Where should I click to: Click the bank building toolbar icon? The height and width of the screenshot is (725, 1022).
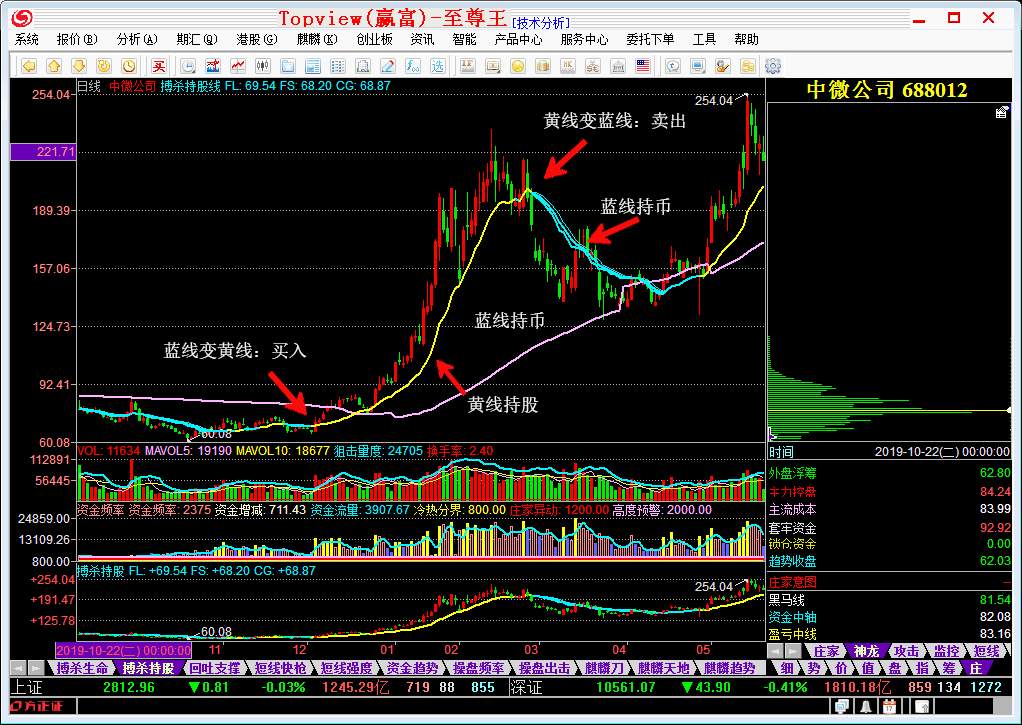point(618,66)
